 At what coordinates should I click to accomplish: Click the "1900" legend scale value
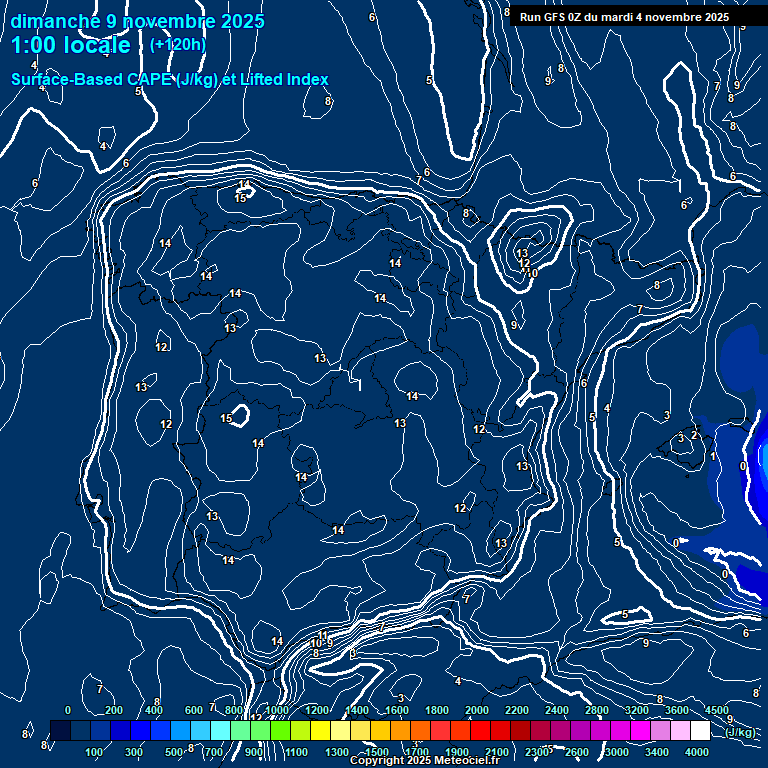point(457,752)
